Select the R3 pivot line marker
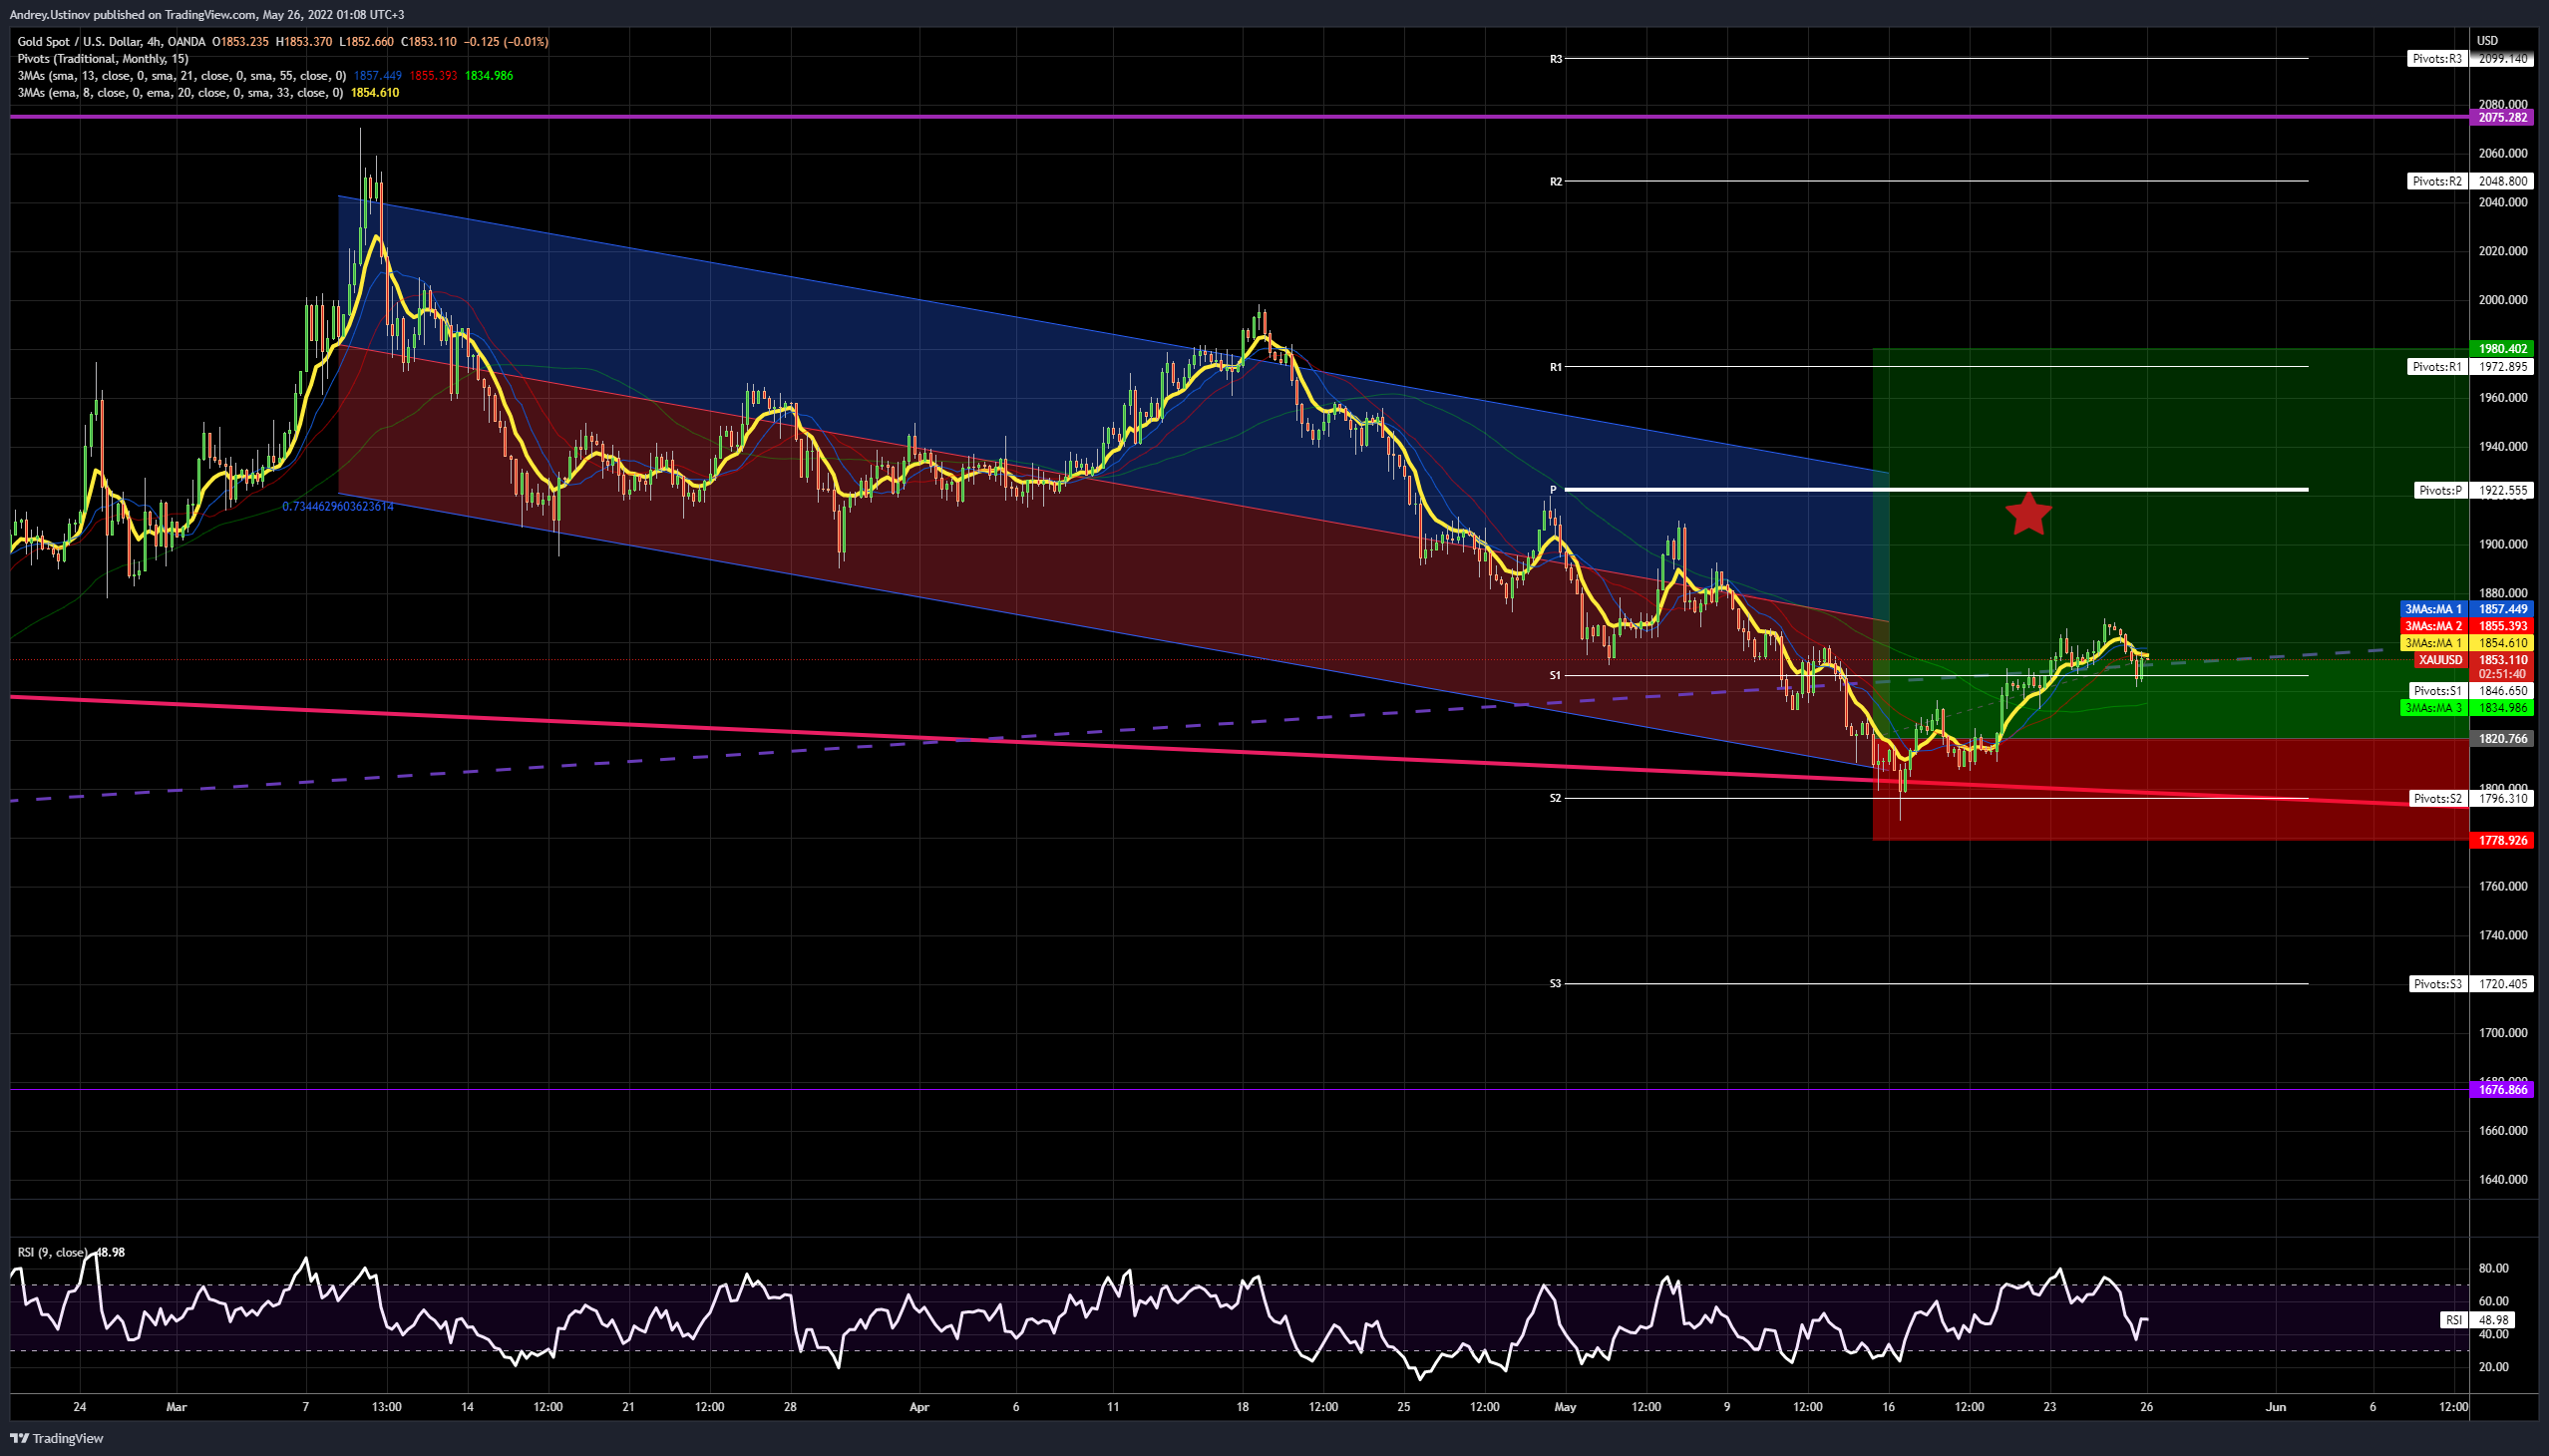 (1556, 59)
